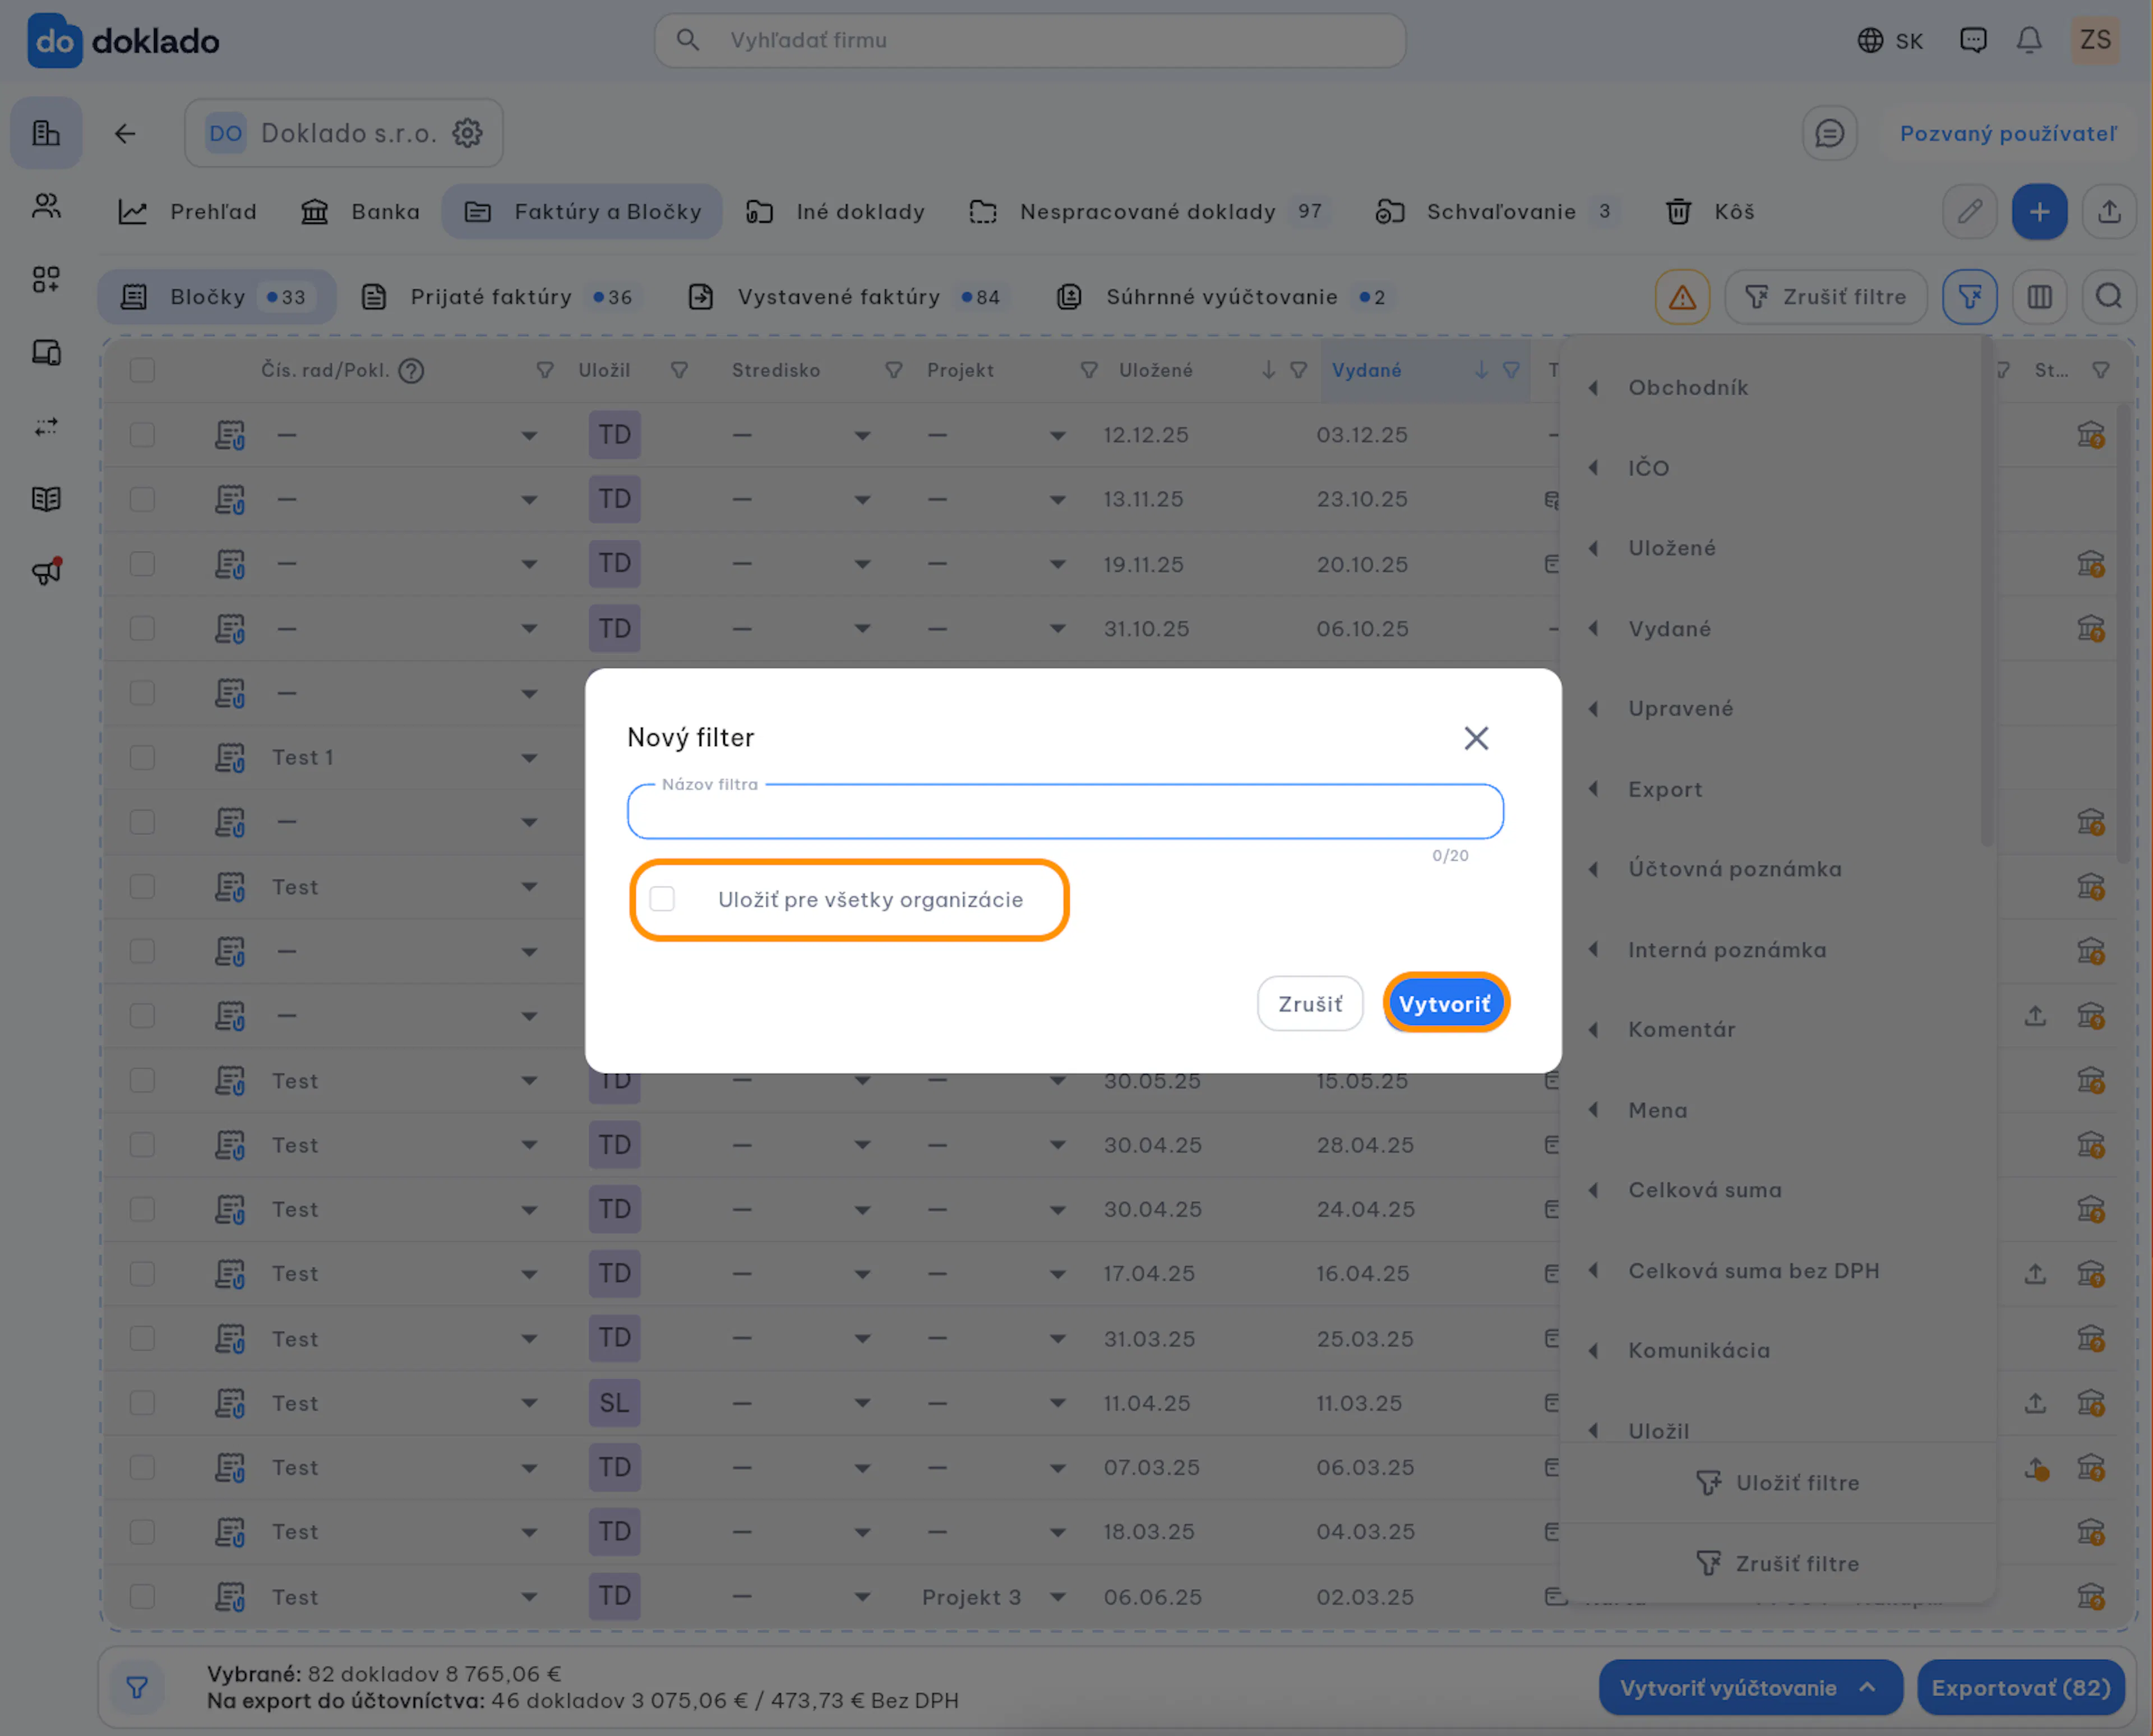Open the Iné doklady tab
The height and width of the screenshot is (1736, 2153).
836,211
